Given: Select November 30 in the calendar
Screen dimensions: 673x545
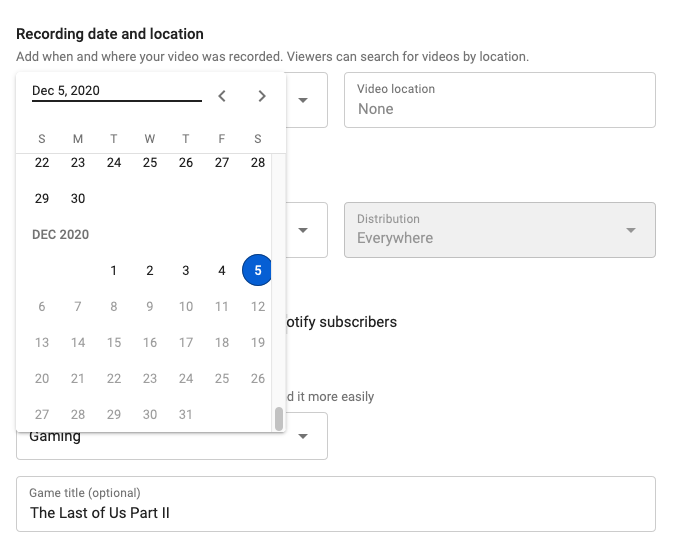Looking at the screenshot, I should point(78,198).
